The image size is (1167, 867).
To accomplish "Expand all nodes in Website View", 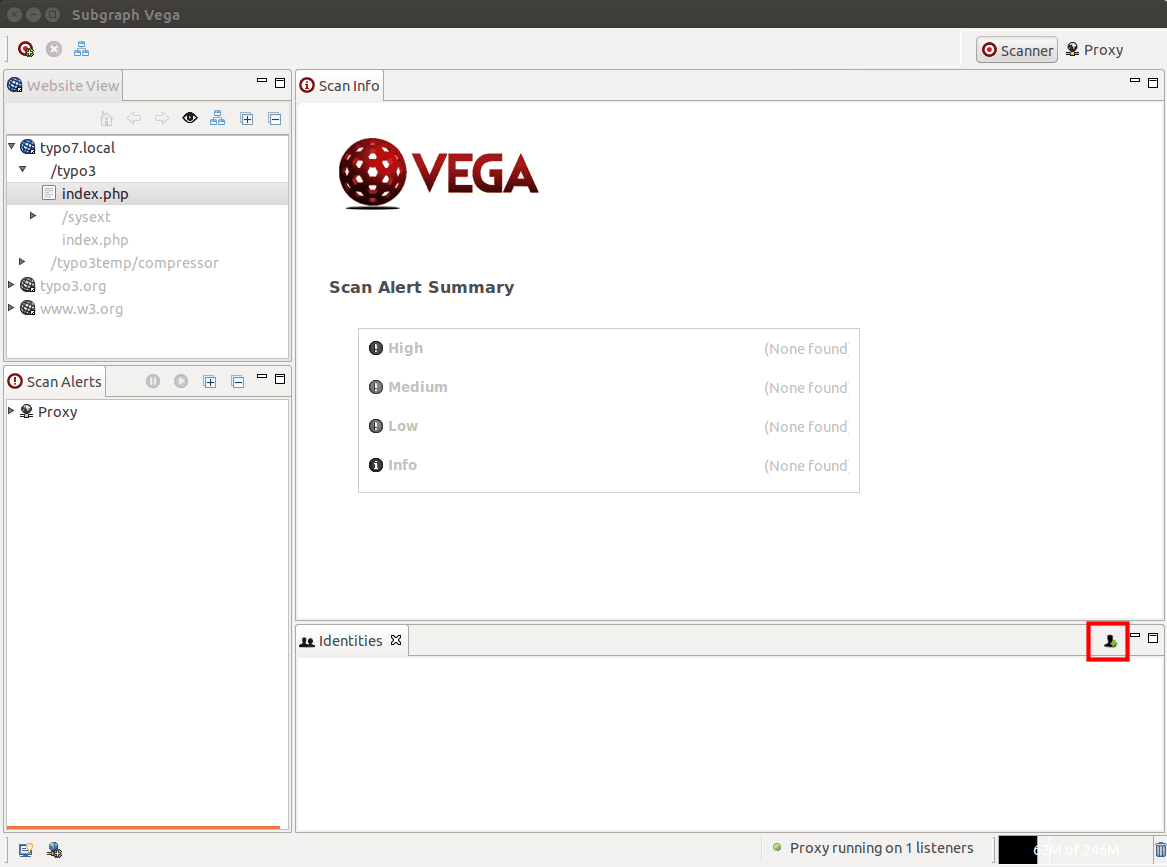I will [x=247, y=119].
